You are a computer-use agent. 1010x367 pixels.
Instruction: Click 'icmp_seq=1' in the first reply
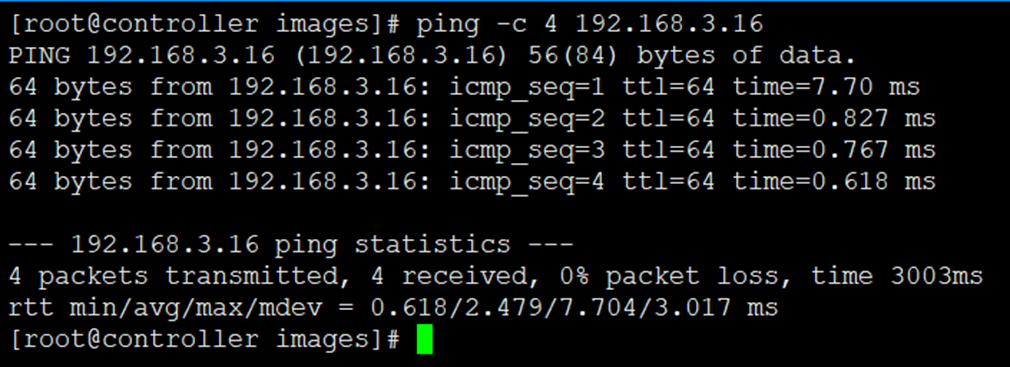[x=526, y=88]
